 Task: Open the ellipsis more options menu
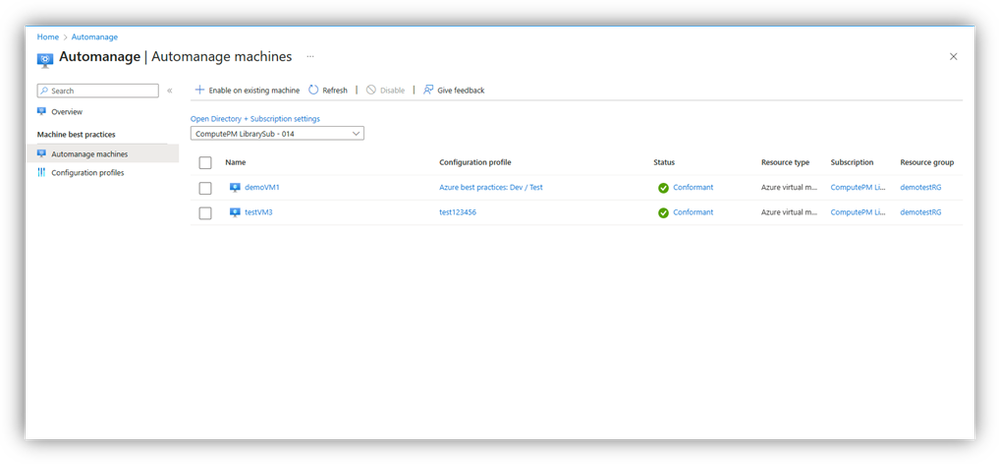pos(310,57)
